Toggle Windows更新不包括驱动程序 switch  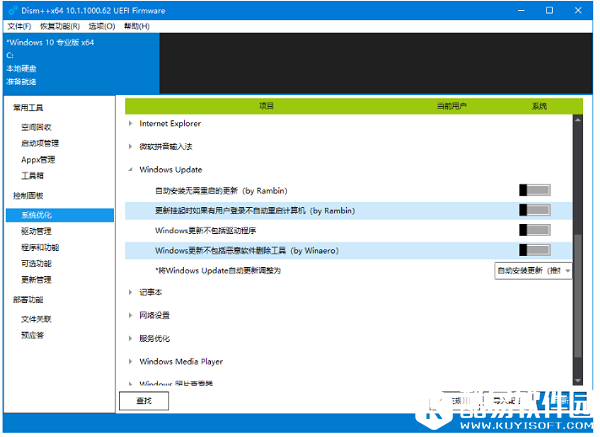535,230
